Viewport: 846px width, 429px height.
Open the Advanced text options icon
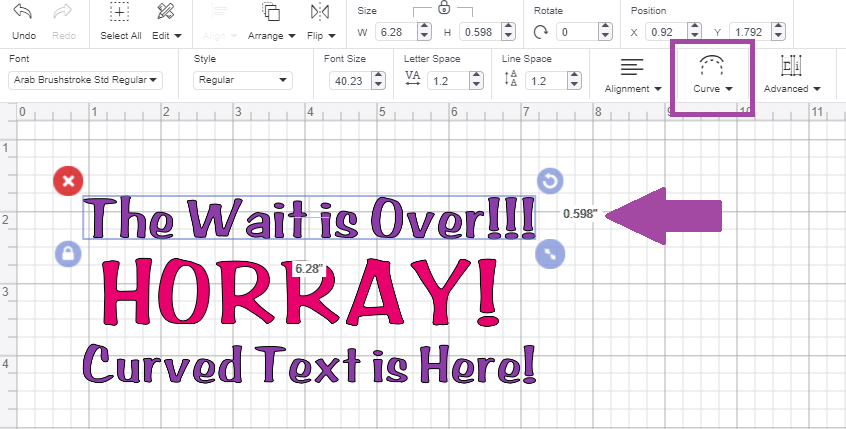(791, 68)
